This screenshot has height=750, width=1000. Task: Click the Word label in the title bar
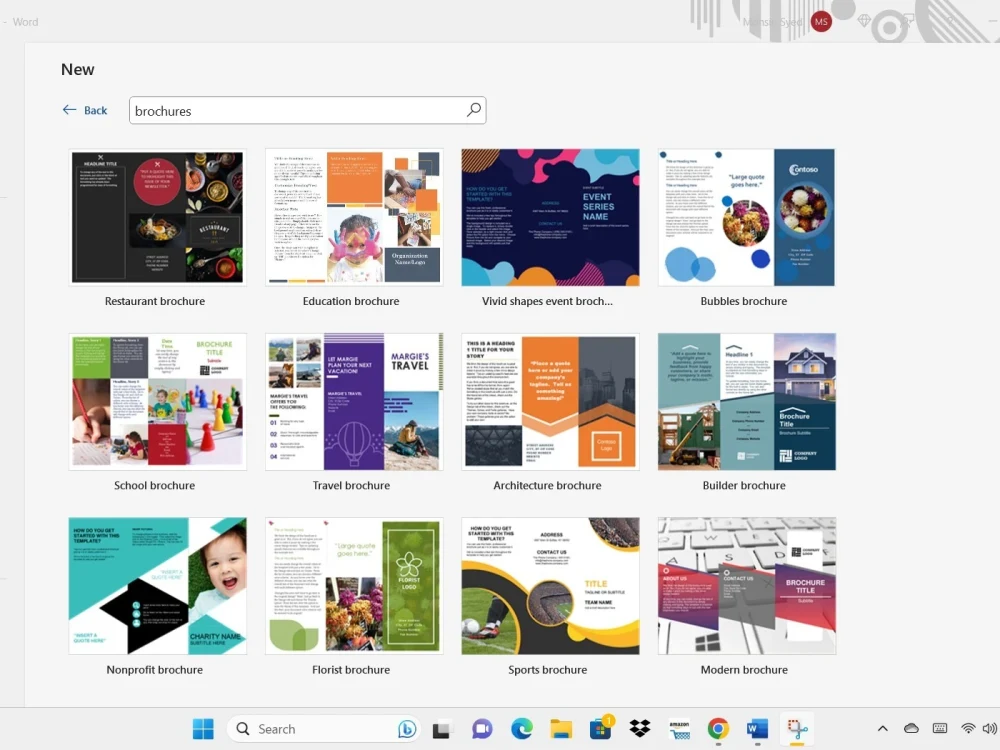pos(25,21)
